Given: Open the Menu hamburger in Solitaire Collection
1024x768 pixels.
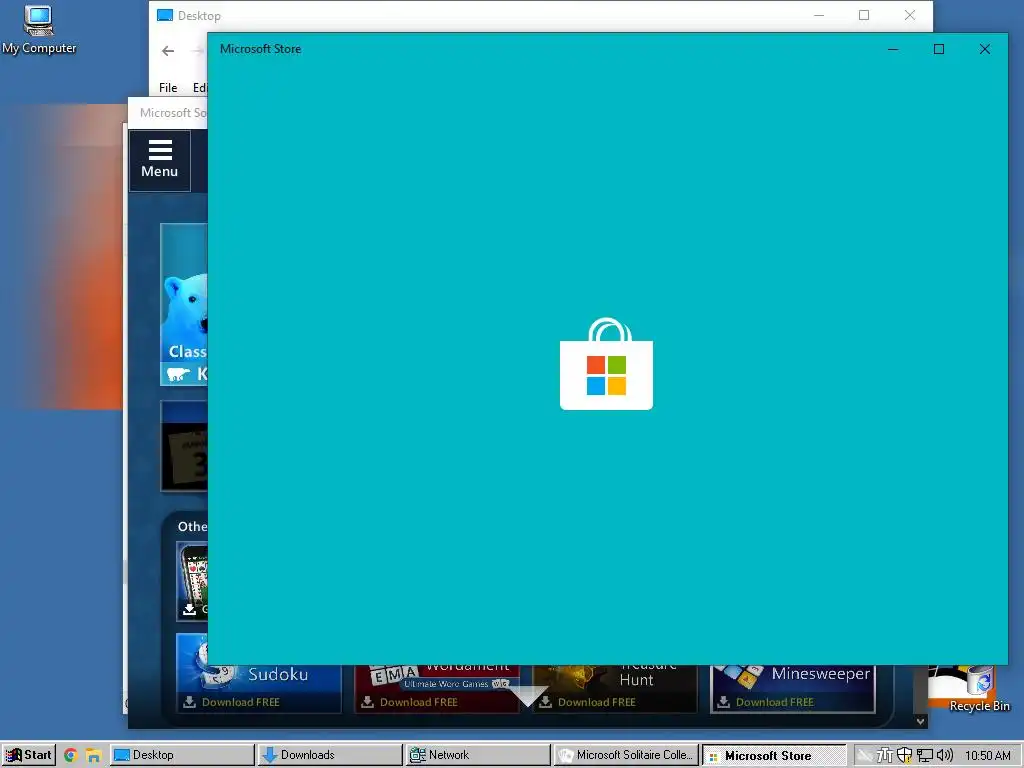Looking at the screenshot, I should 160,160.
